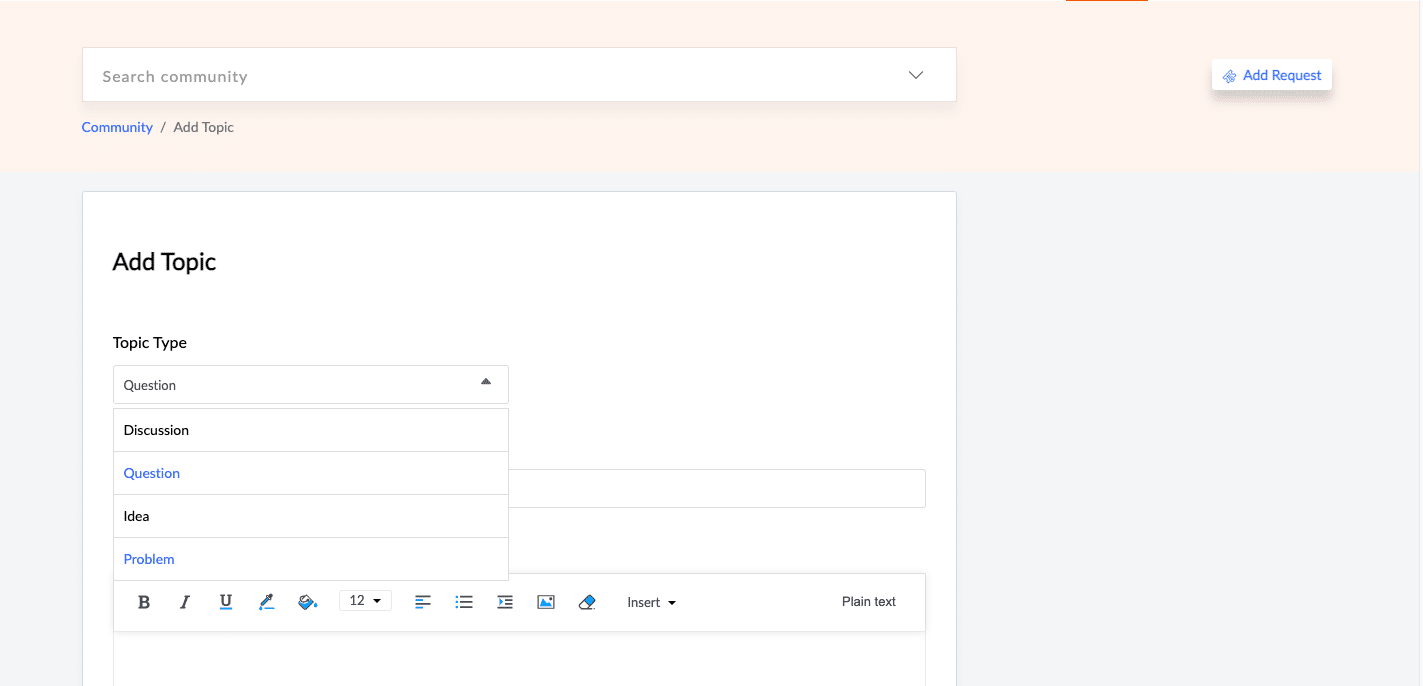The height and width of the screenshot is (686, 1423).
Task: Expand the search box chevron
Action: point(916,75)
